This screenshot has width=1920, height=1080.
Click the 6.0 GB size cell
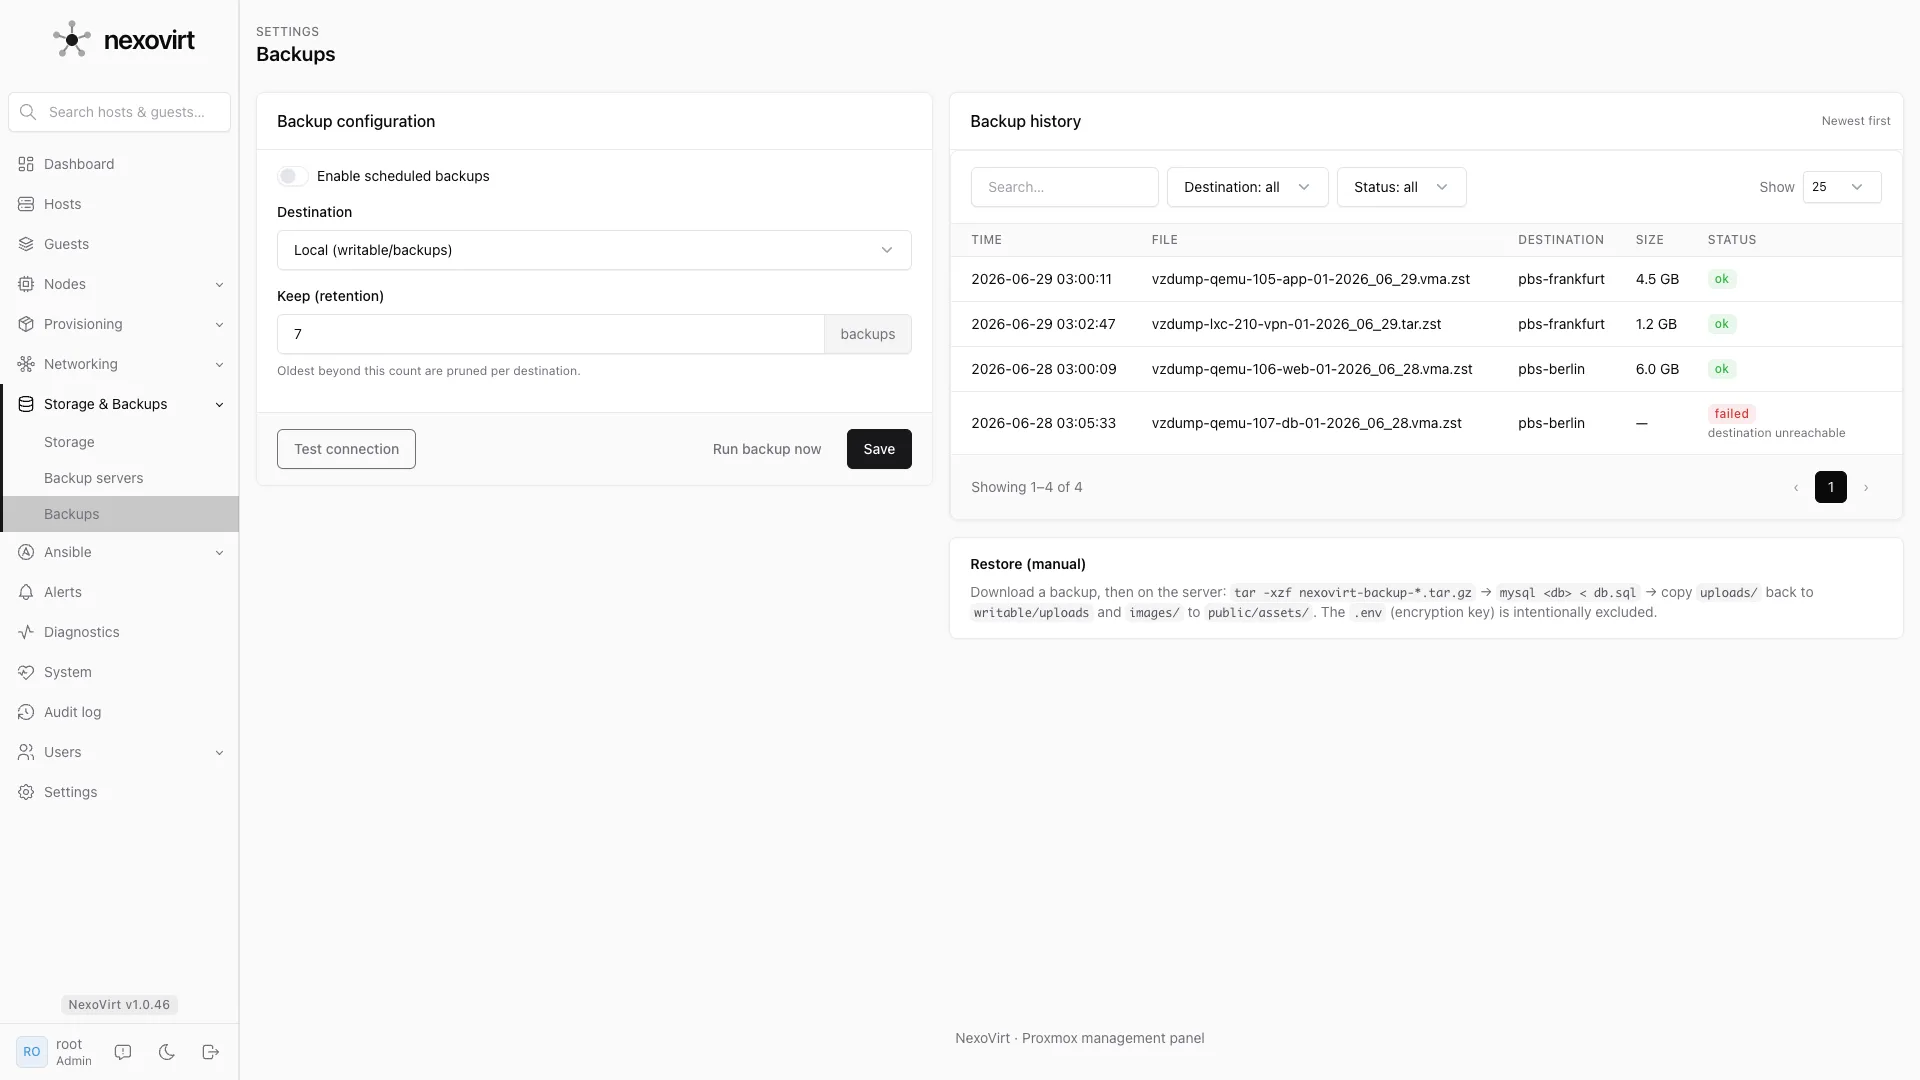pyautogui.click(x=1657, y=369)
